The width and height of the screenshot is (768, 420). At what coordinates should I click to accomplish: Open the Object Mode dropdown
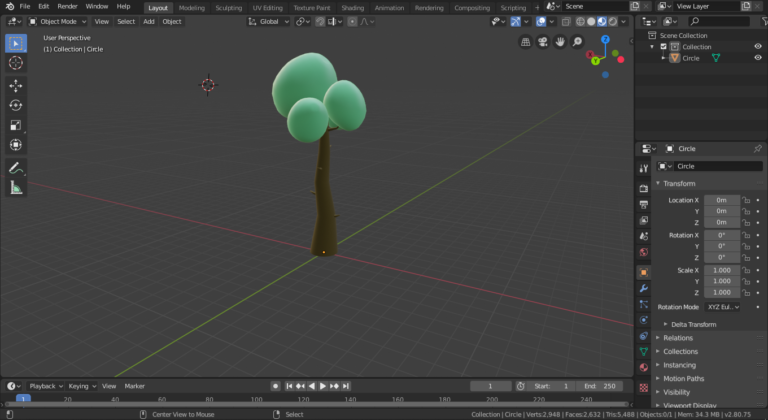click(x=58, y=21)
